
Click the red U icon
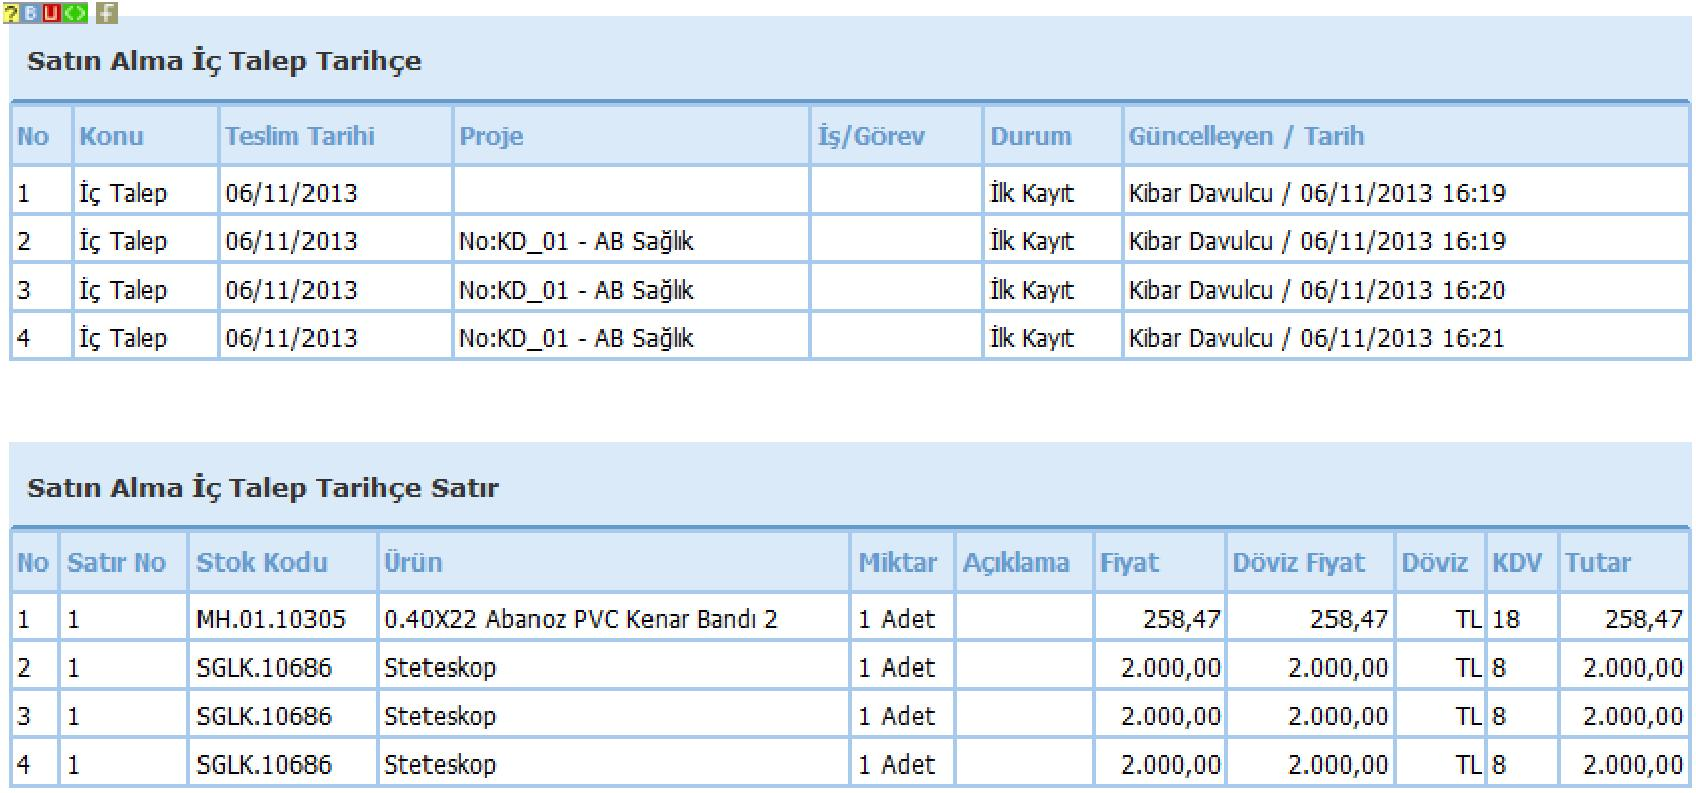point(52,13)
